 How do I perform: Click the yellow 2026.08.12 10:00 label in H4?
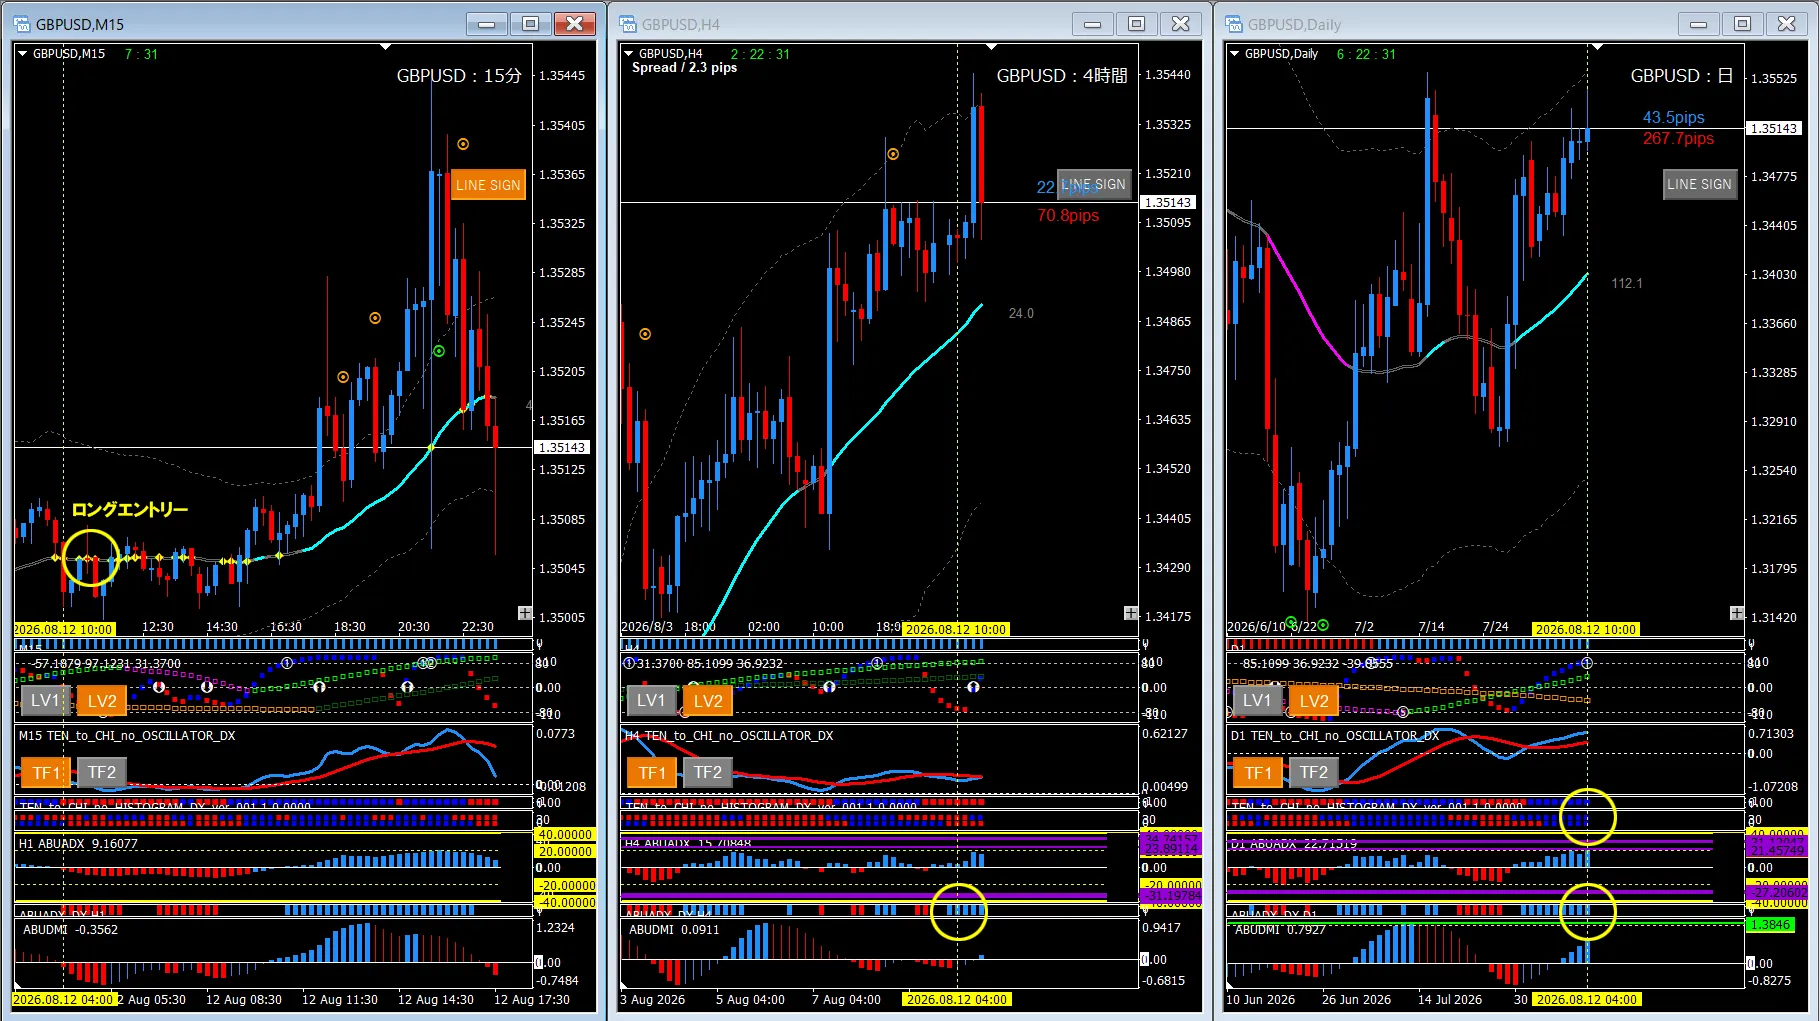pyautogui.click(x=956, y=629)
